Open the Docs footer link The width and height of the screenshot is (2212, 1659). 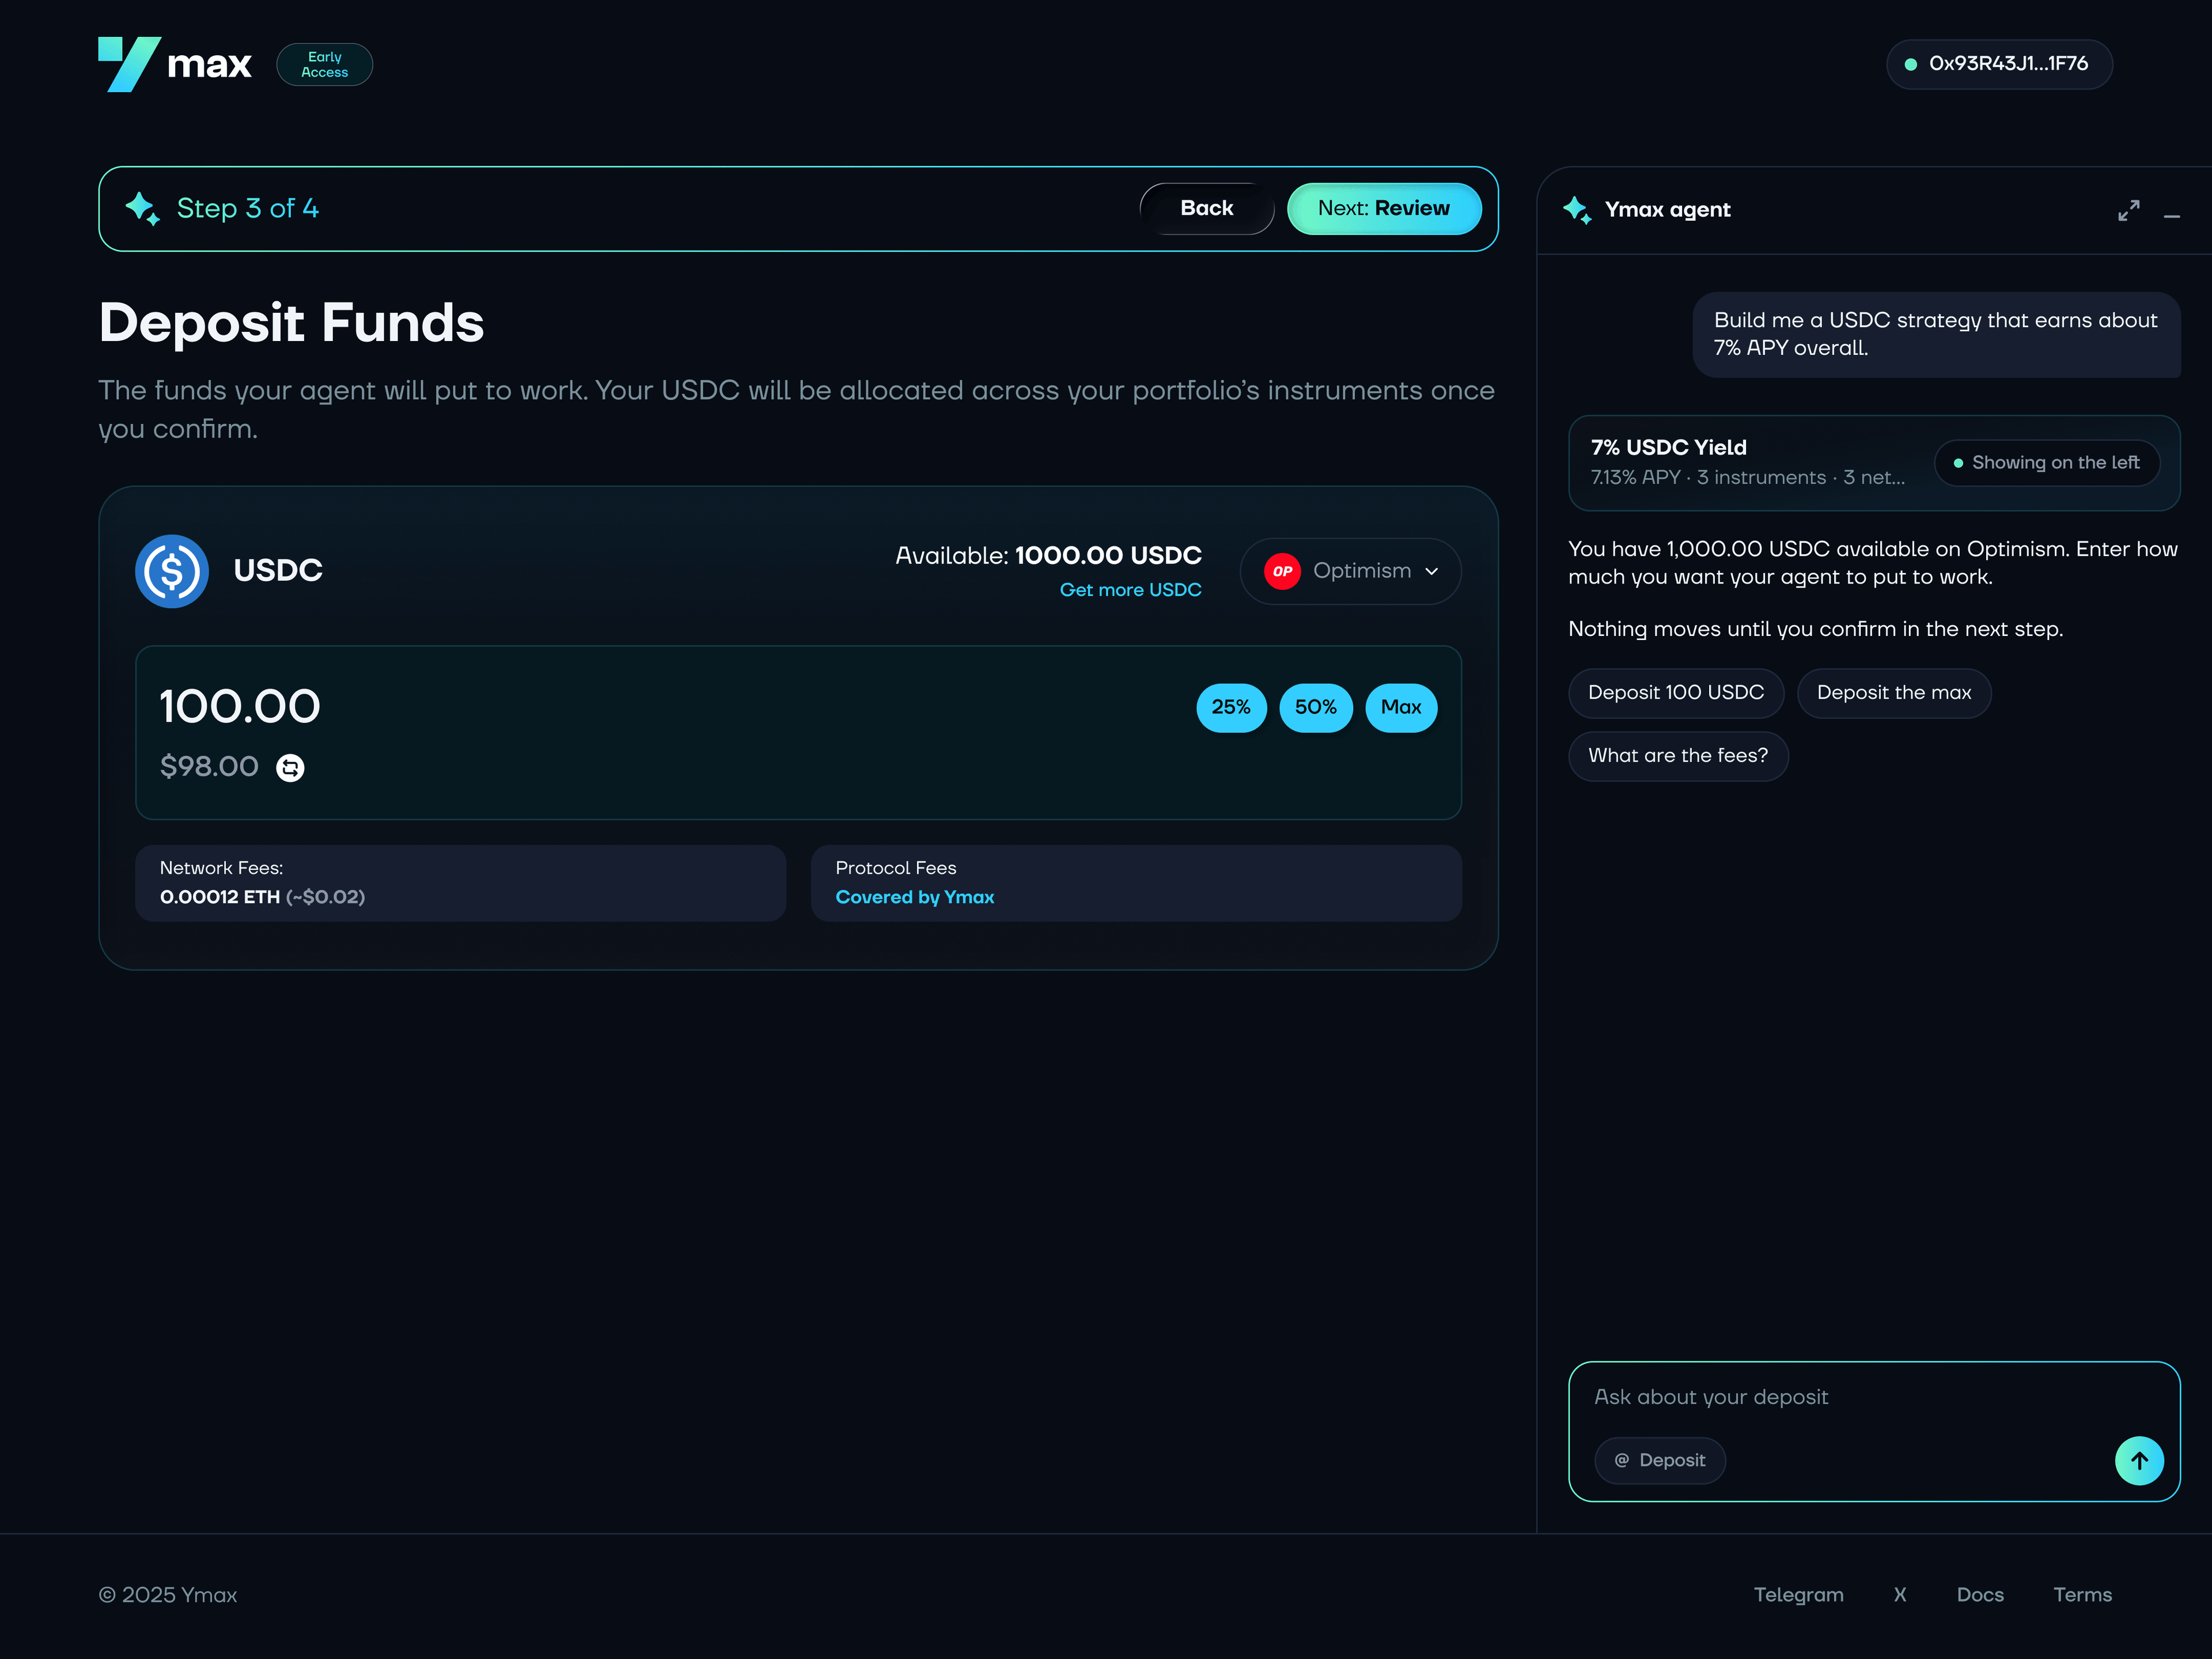point(1979,1594)
